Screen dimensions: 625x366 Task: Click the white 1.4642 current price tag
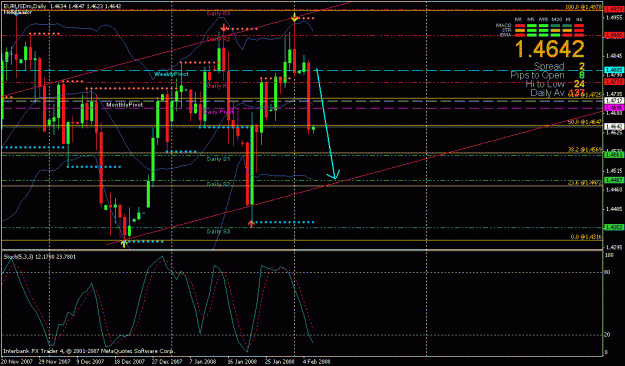[x=614, y=126]
